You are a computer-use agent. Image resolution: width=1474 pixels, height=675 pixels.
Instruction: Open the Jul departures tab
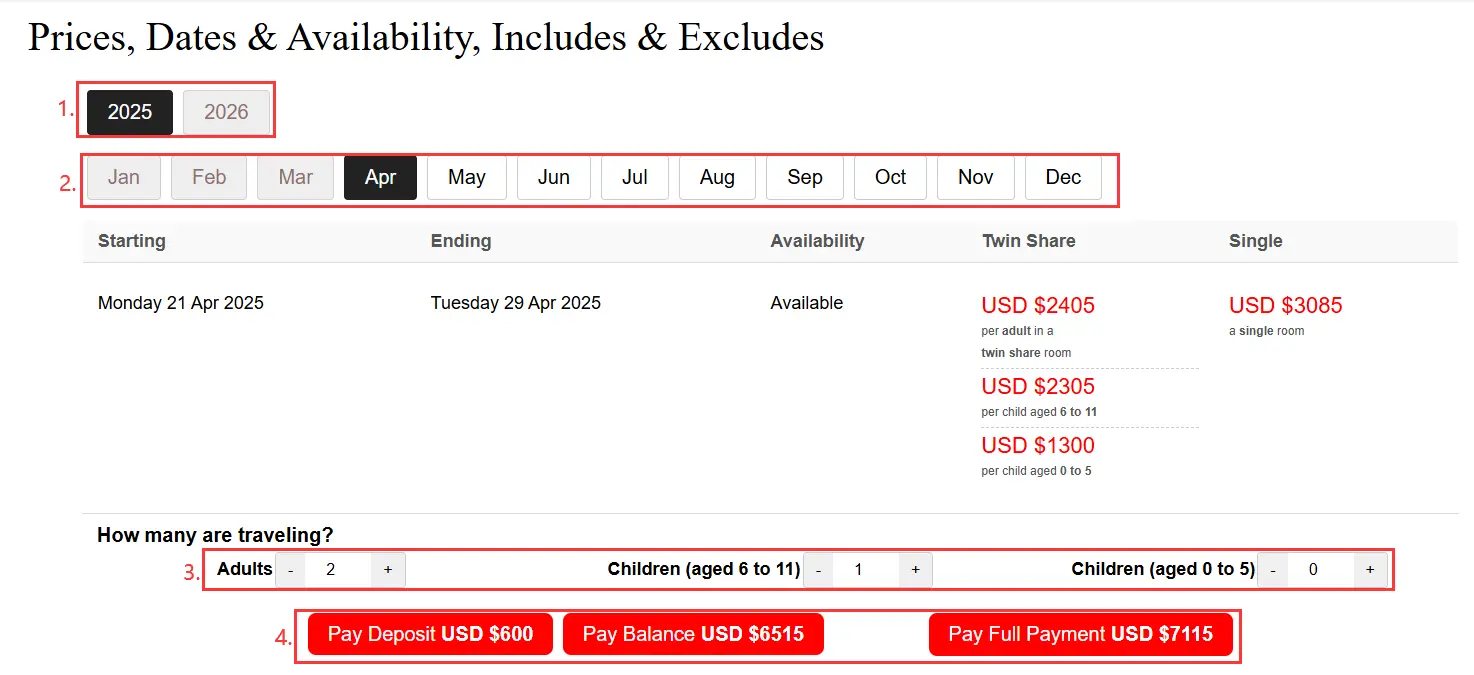[x=634, y=177]
